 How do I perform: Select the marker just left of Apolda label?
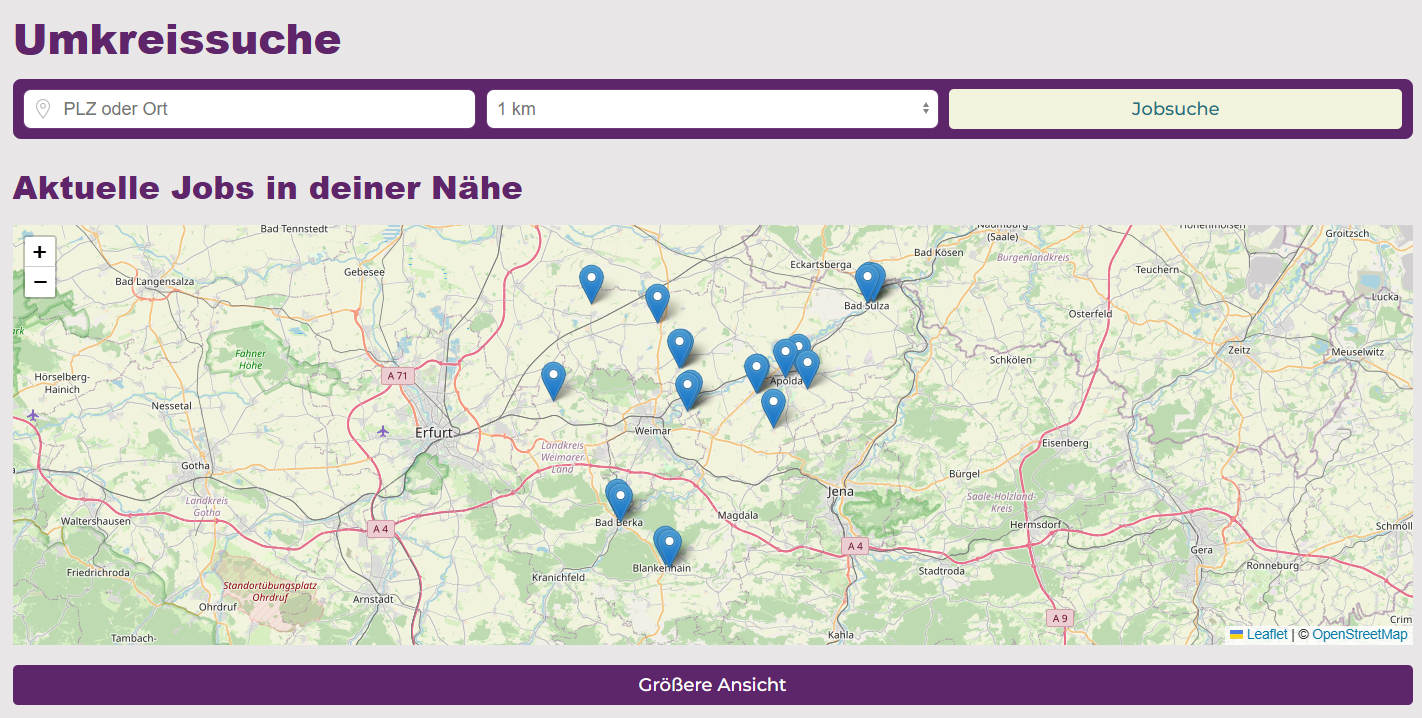coord(757,372)
